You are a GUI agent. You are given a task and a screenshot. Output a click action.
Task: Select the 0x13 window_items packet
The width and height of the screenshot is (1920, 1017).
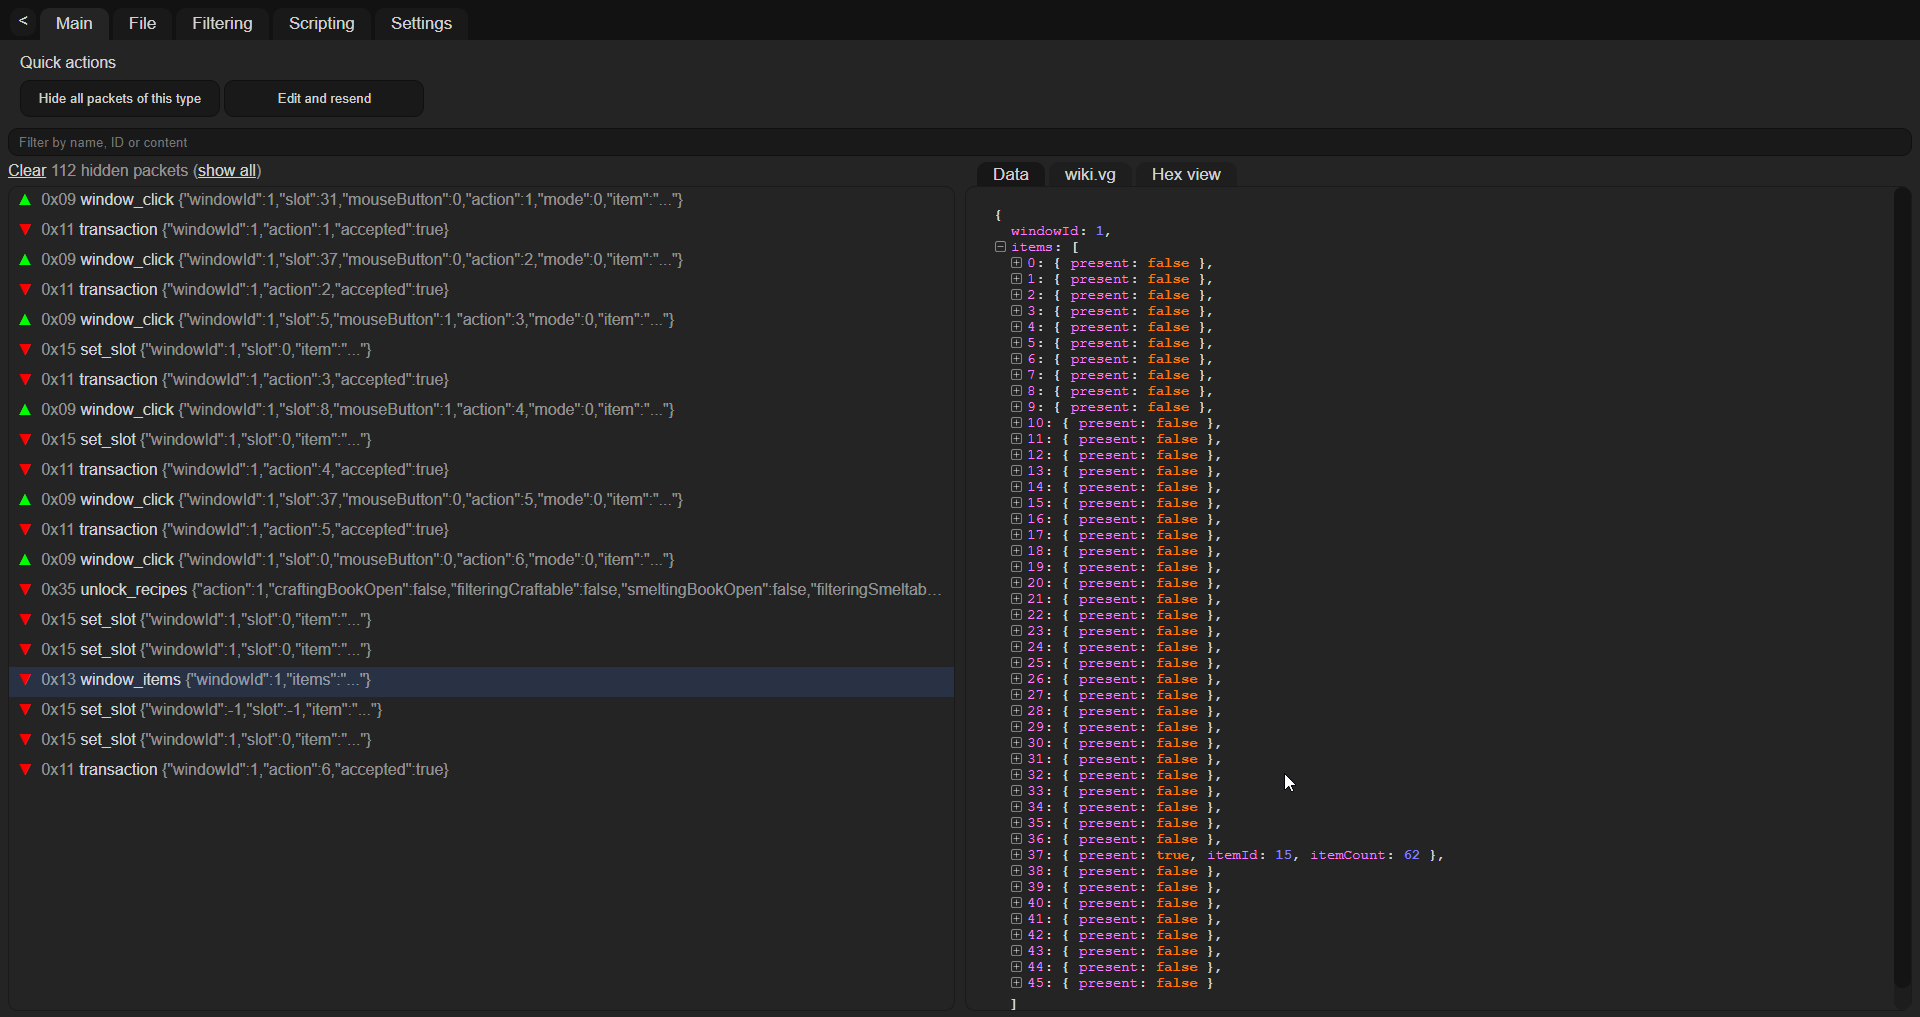[x=481, y=680]
